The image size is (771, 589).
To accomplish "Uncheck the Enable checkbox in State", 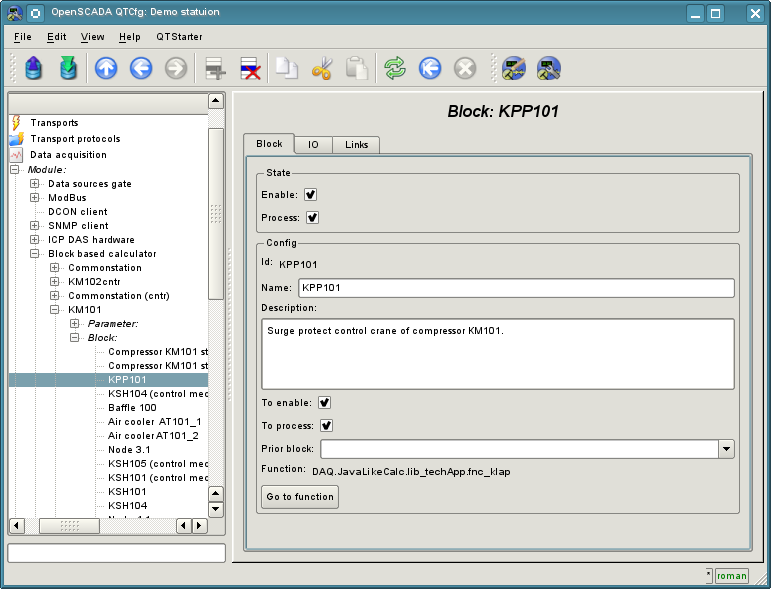I will click(x=311, y=195).
